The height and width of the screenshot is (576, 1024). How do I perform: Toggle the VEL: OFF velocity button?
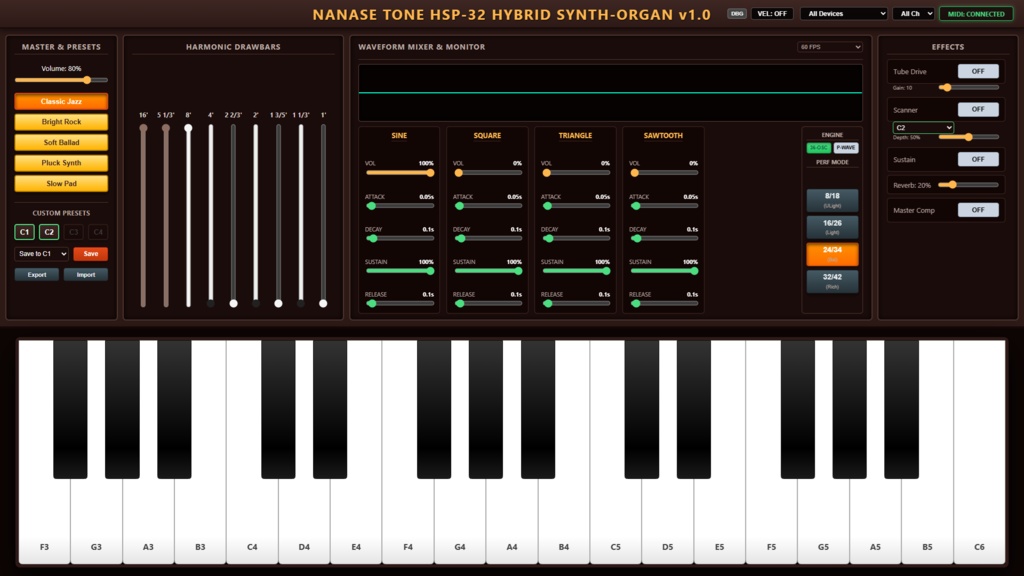pyautogui.click(x=772, y=14)
